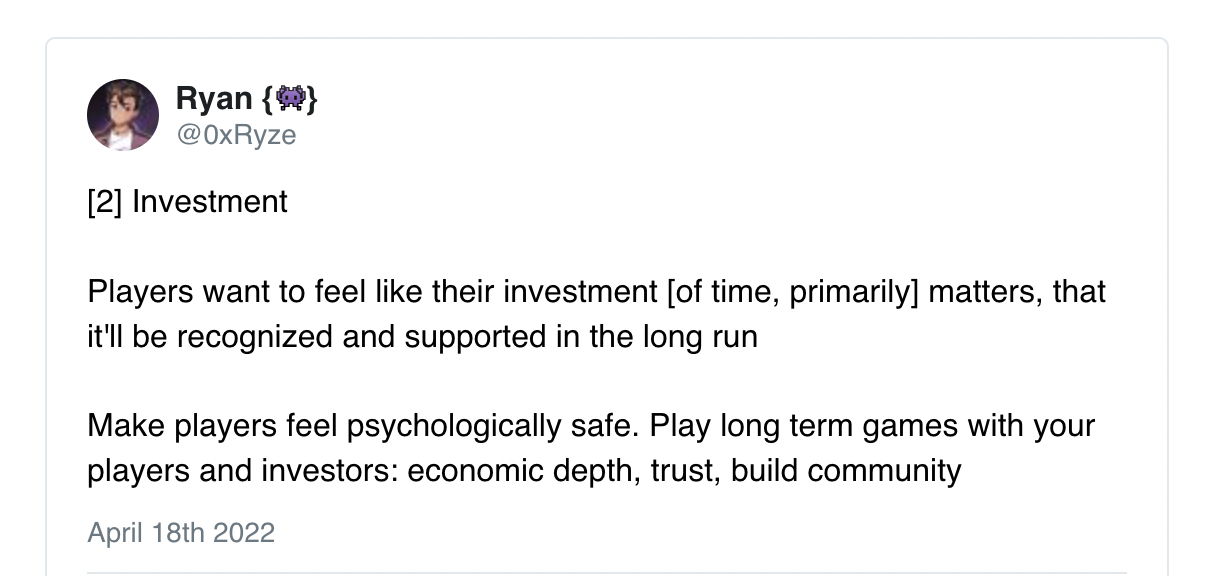Open Ryan's profile avatar picture
1212x576 pixels.
click(123, 115)
